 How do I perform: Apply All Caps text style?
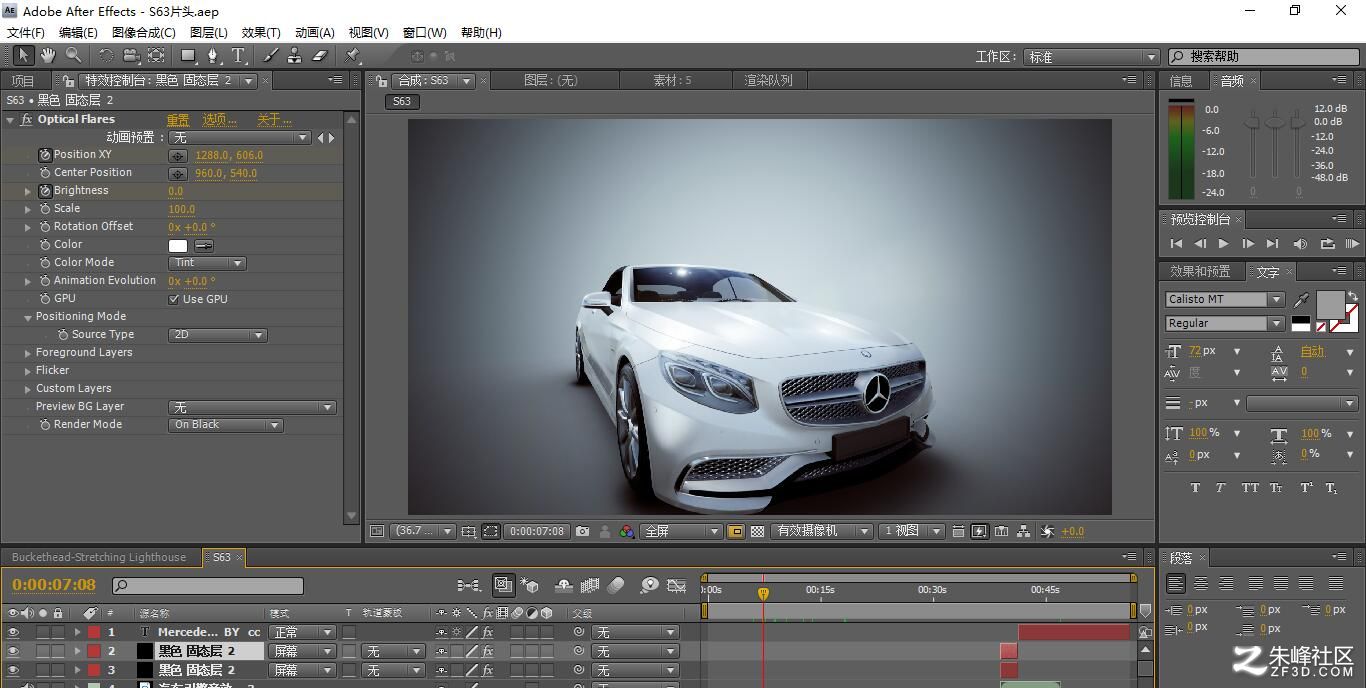1250,488
